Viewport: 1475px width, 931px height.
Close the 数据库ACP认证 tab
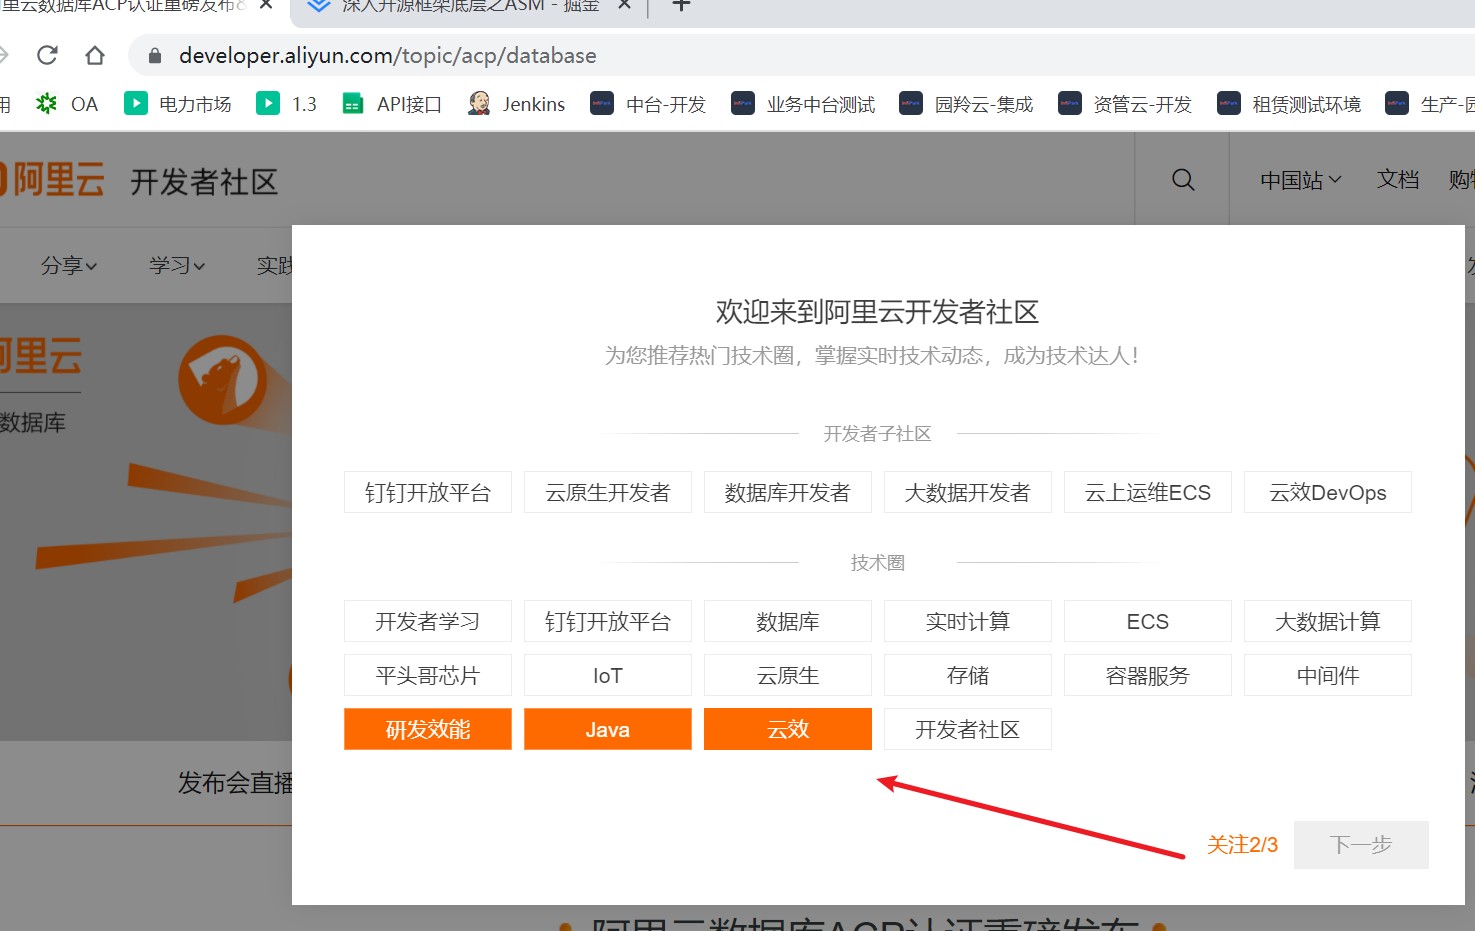tap(266, 5)
